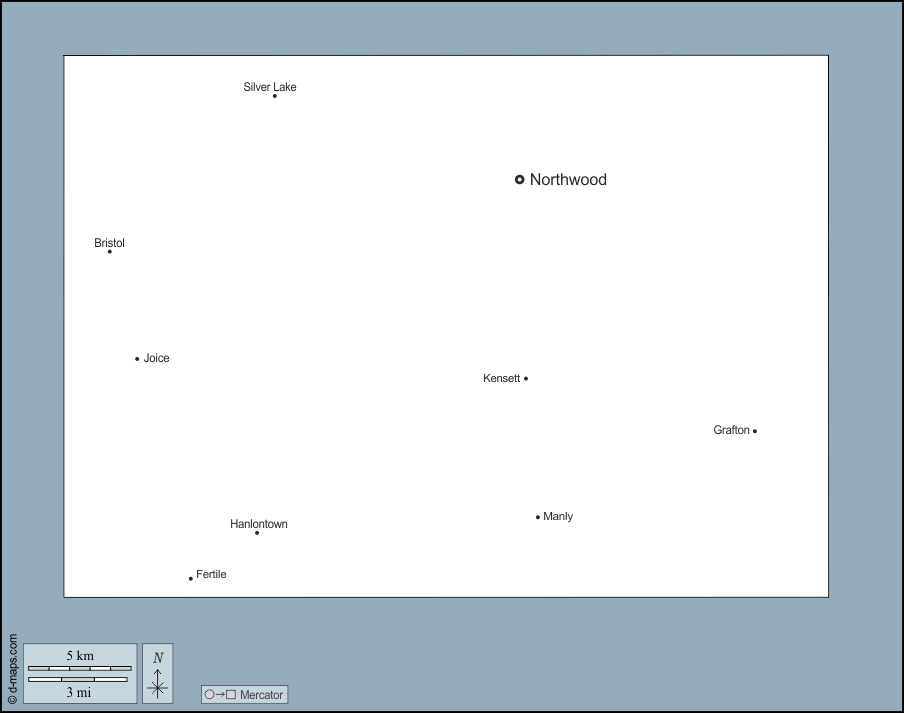
Task: Click the north arrow compass icon
Action: (x=158, y=673)
